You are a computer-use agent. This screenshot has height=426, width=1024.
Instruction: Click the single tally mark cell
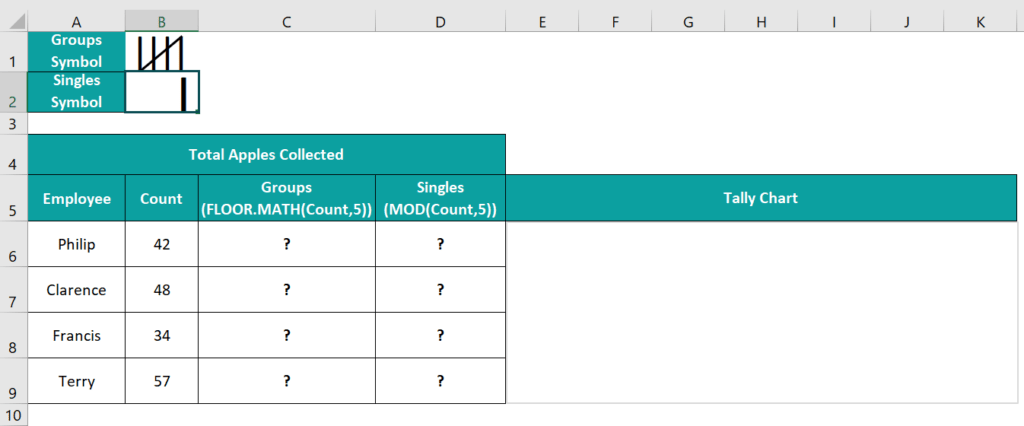tap(162, 92)
